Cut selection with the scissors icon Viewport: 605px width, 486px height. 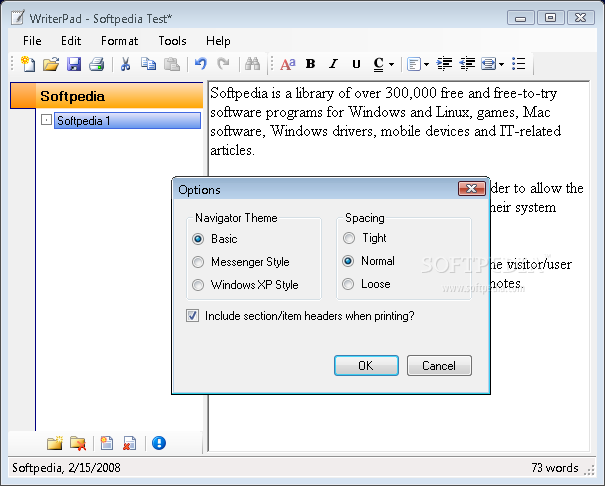coord(125,64)
